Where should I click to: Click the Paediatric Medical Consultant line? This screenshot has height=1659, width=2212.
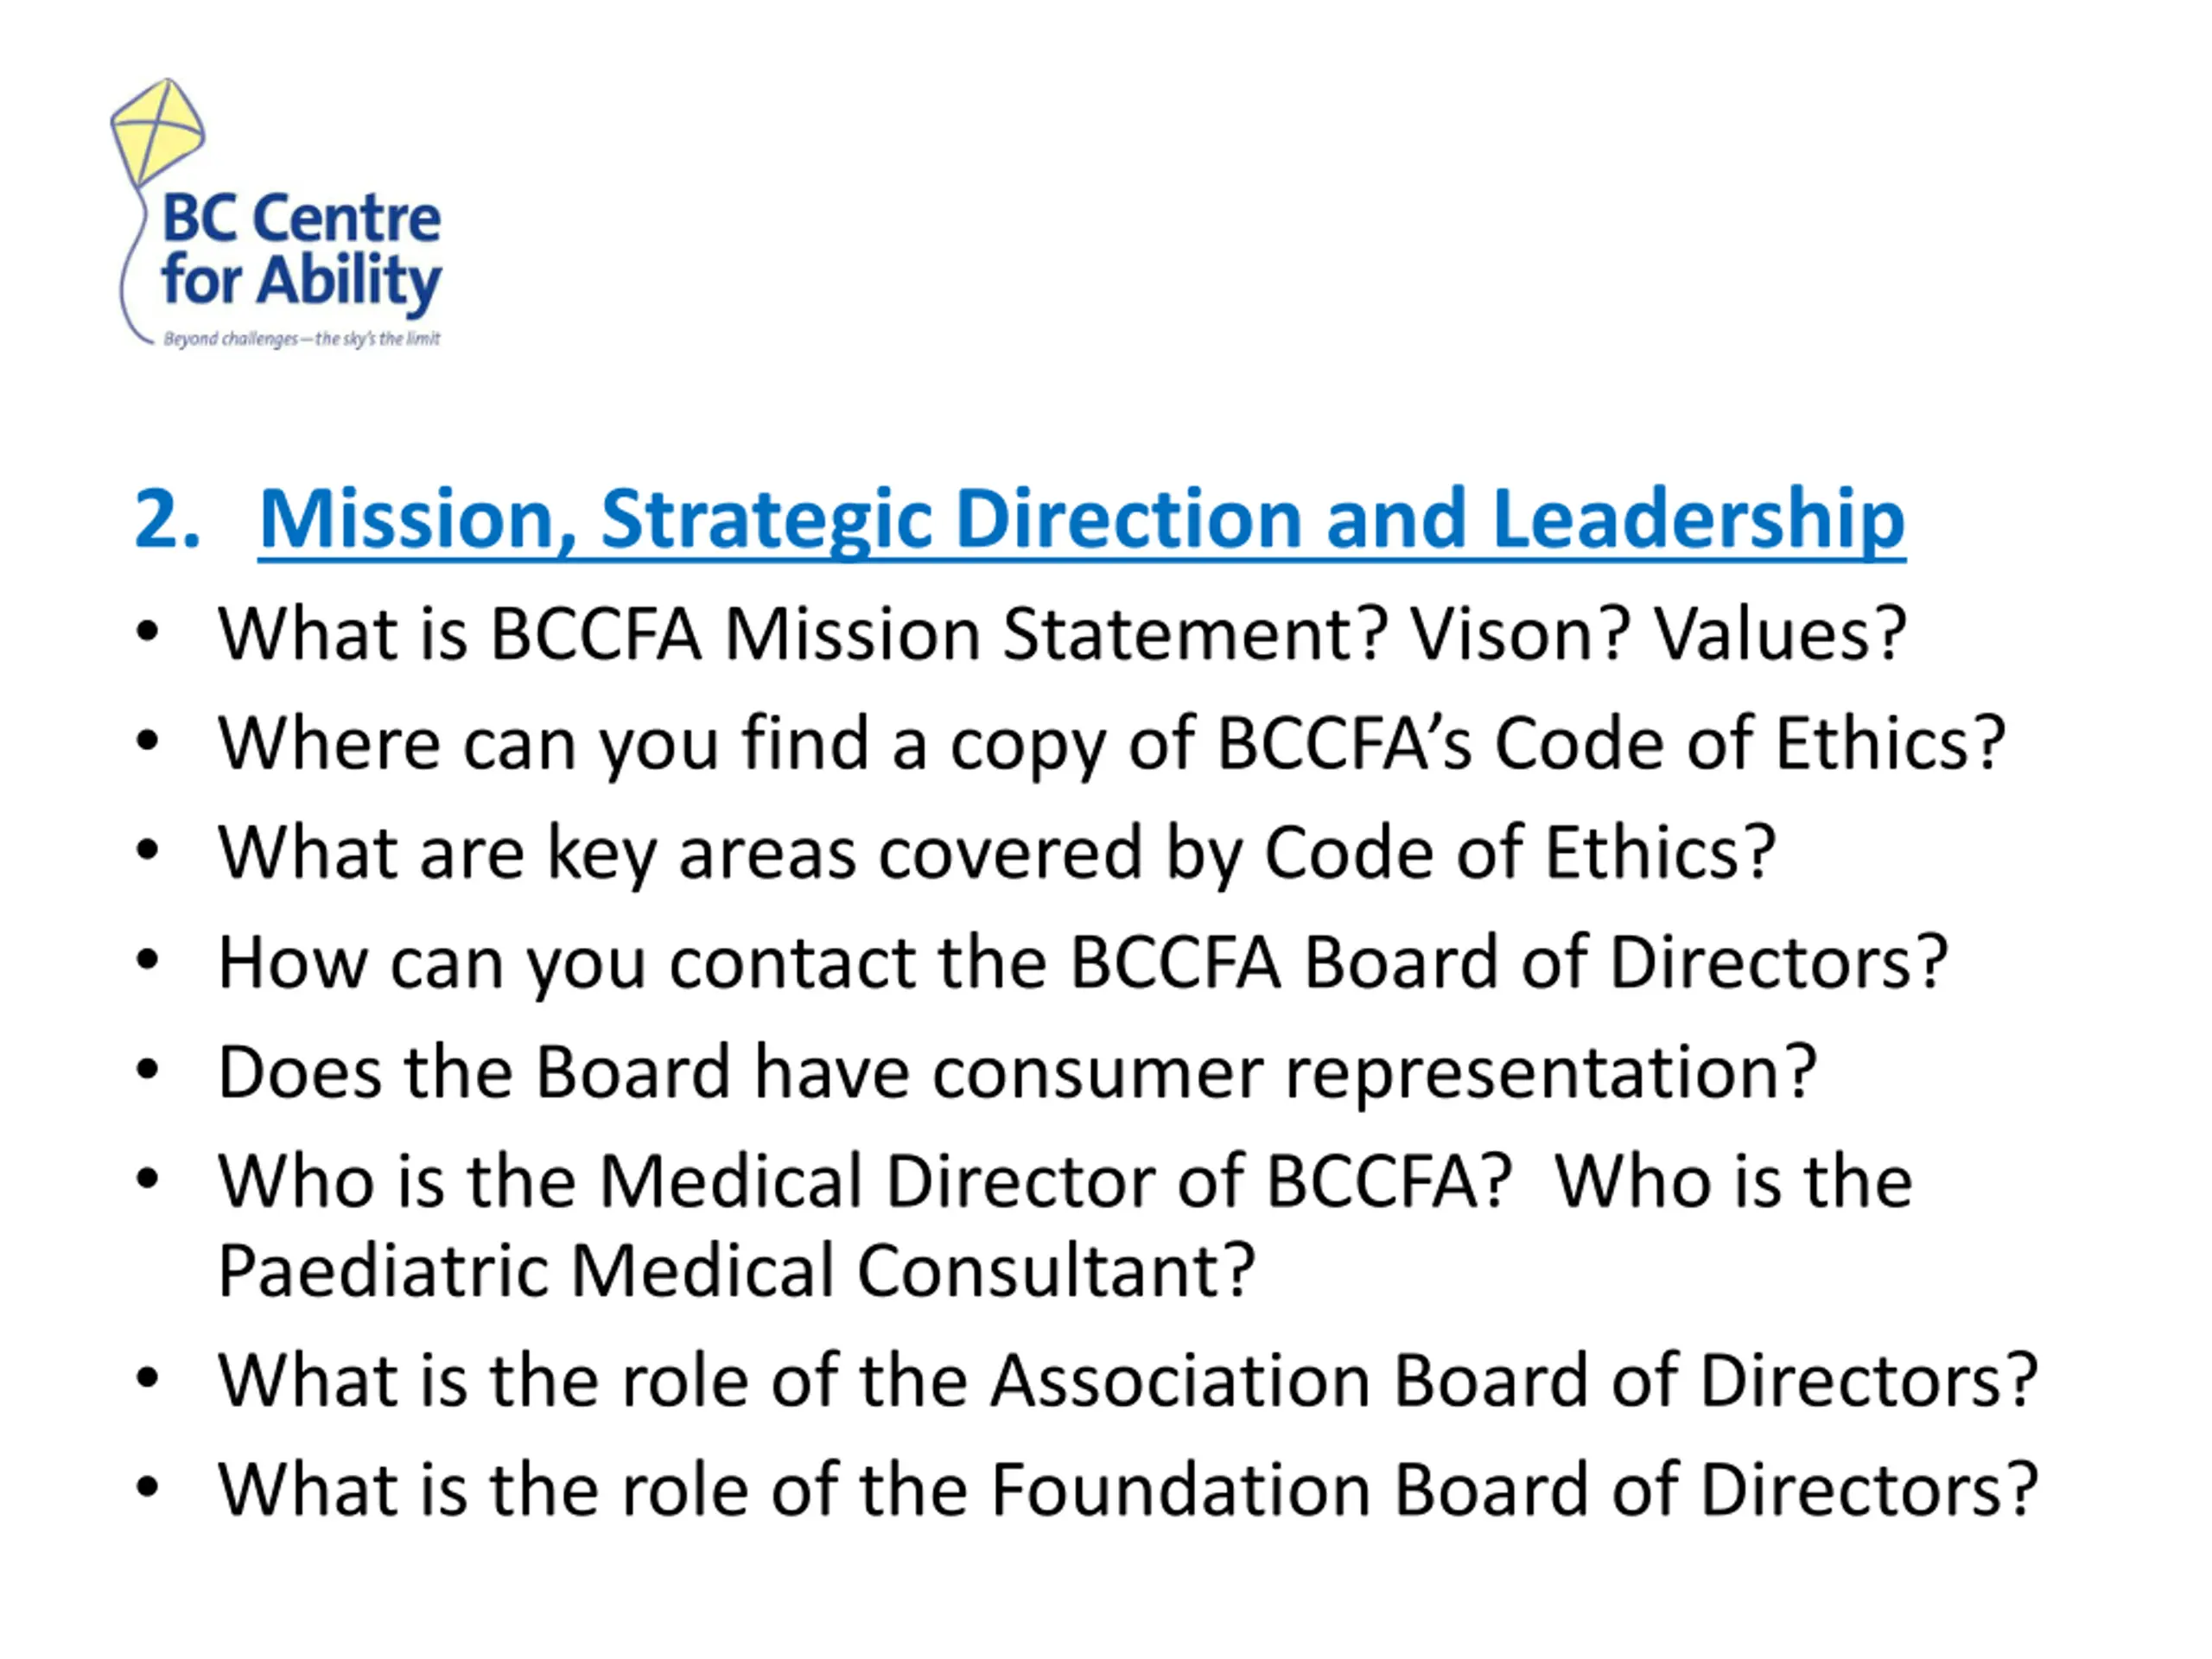tap(736, 1271)
